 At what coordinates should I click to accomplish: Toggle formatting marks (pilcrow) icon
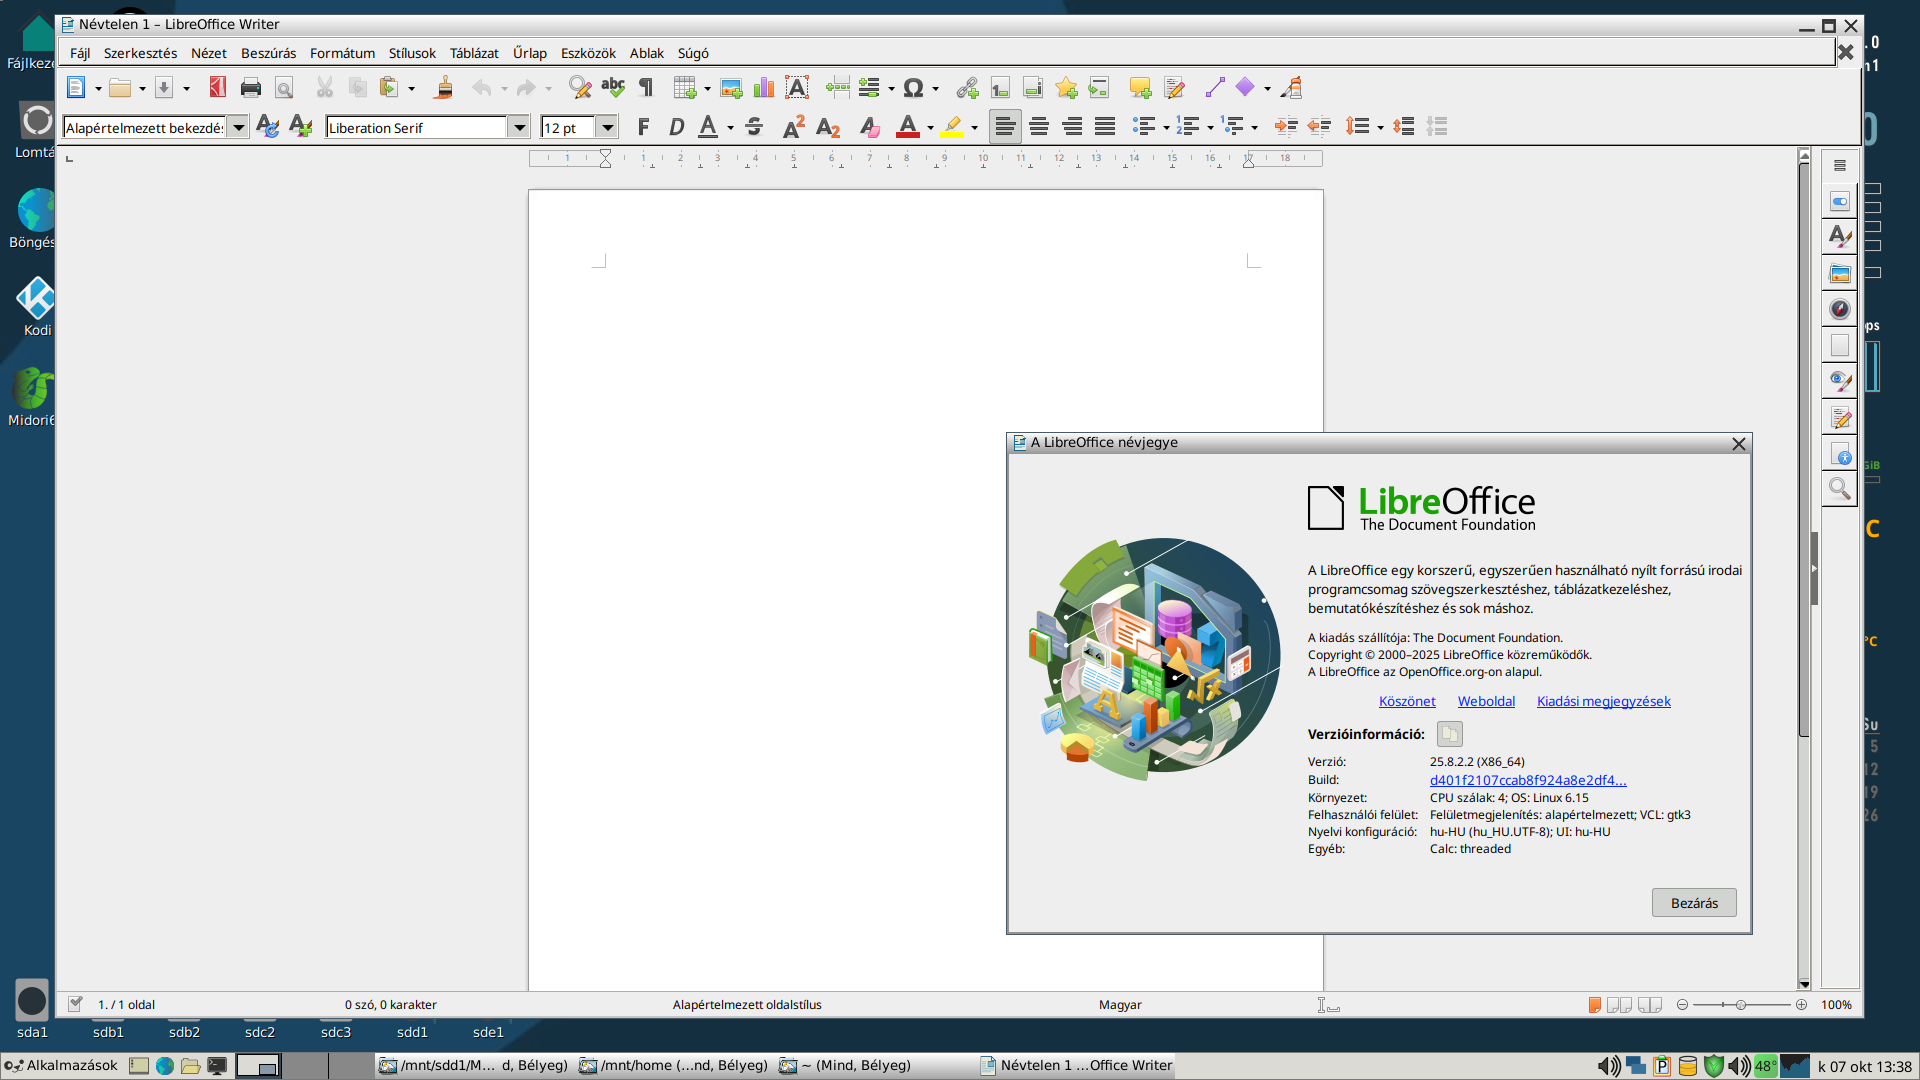(646, 88)
